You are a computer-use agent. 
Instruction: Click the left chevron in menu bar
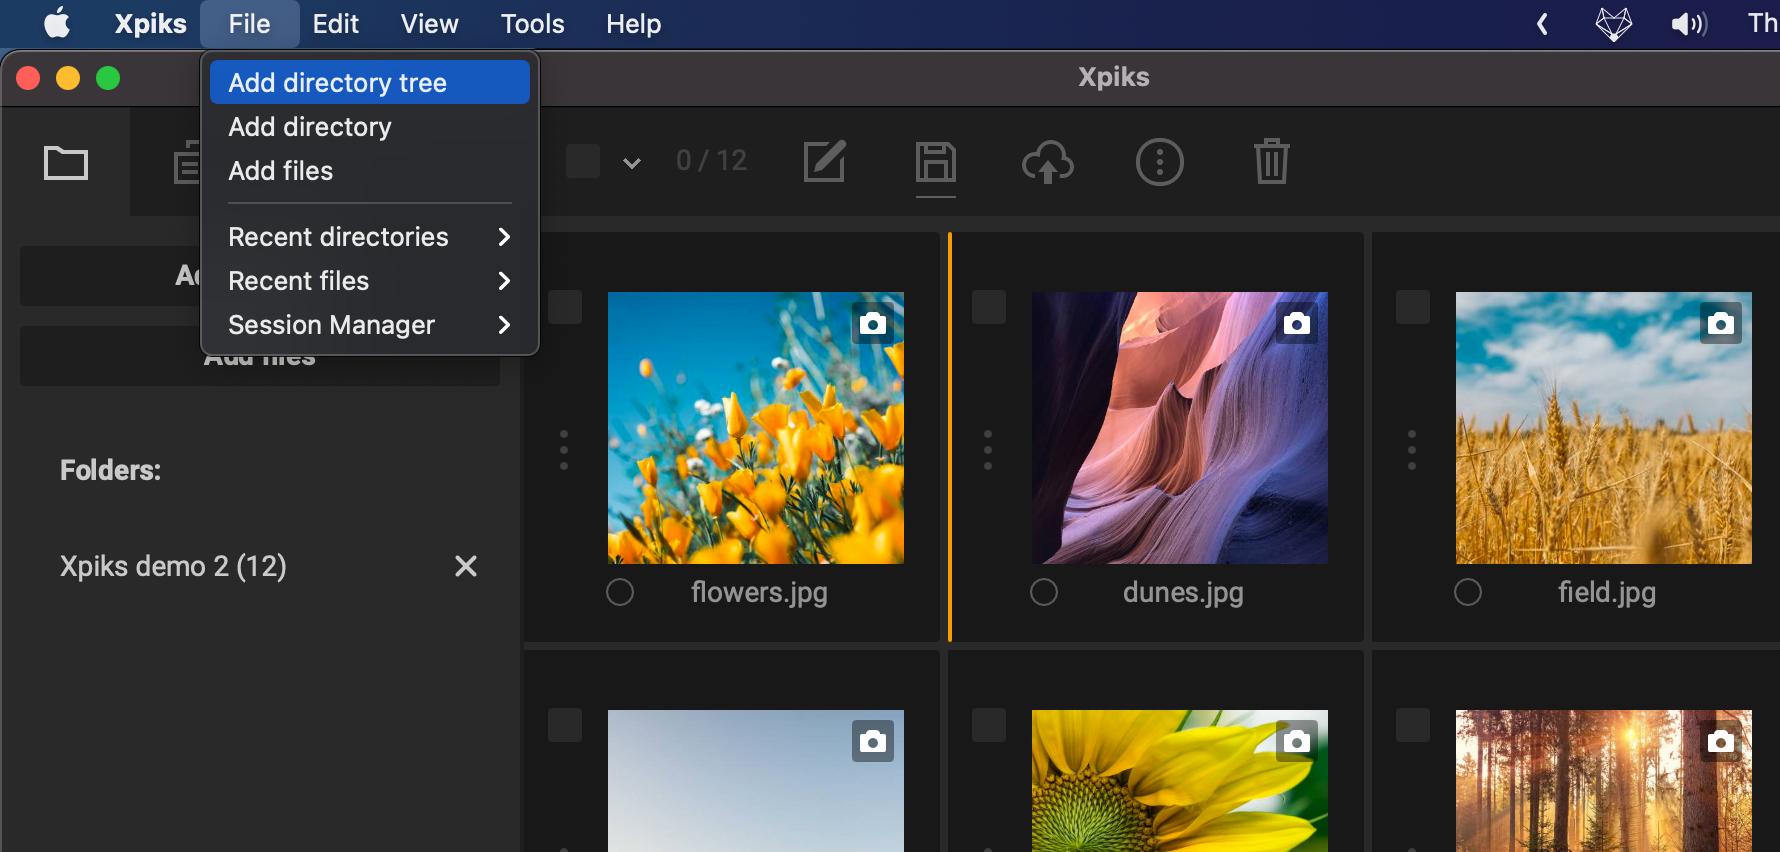[x=1542, y=24]
